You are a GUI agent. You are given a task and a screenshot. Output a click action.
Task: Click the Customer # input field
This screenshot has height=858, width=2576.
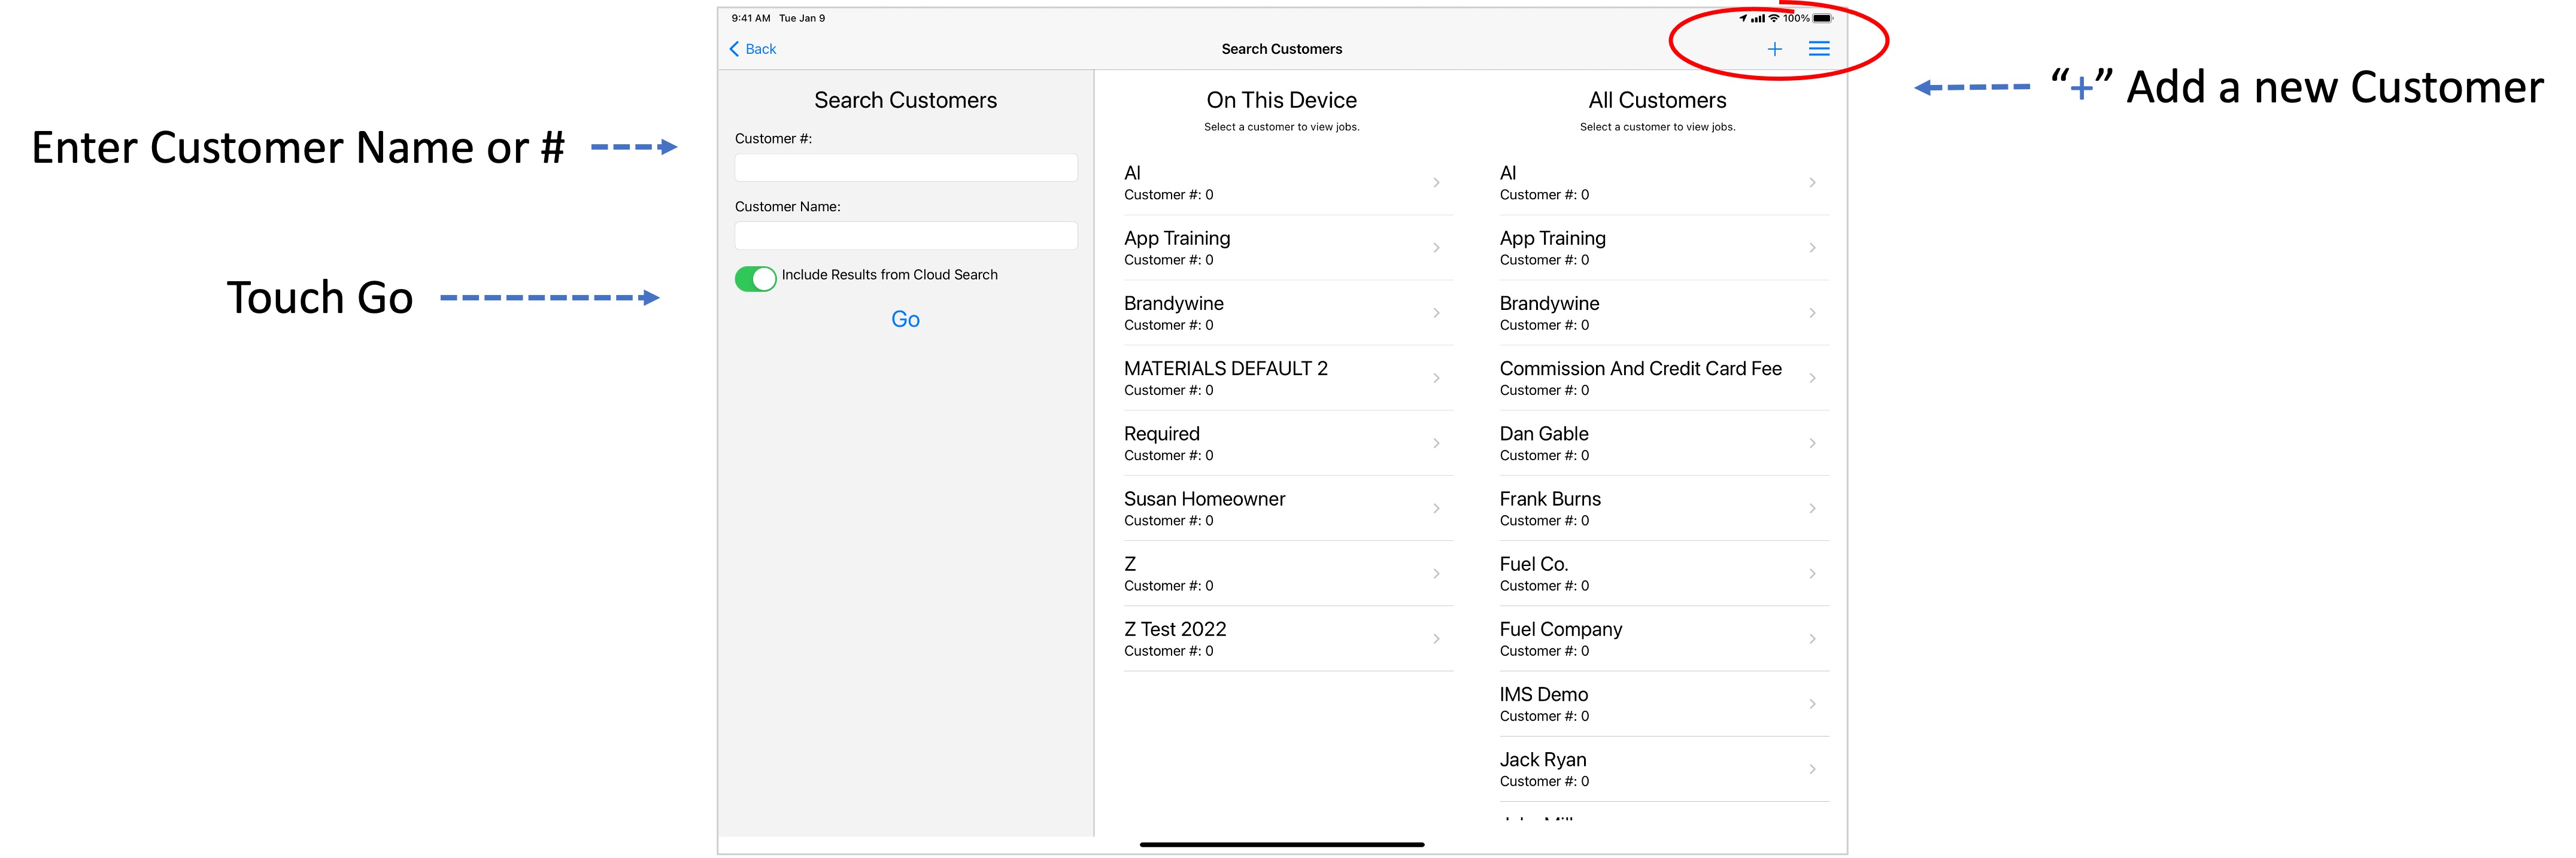(906, 167)
